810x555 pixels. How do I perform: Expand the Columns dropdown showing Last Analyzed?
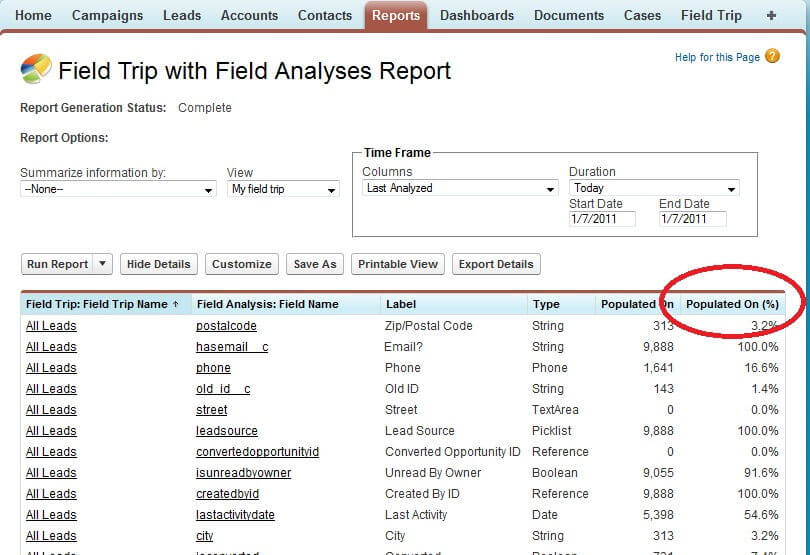click(x=460, y=188)
